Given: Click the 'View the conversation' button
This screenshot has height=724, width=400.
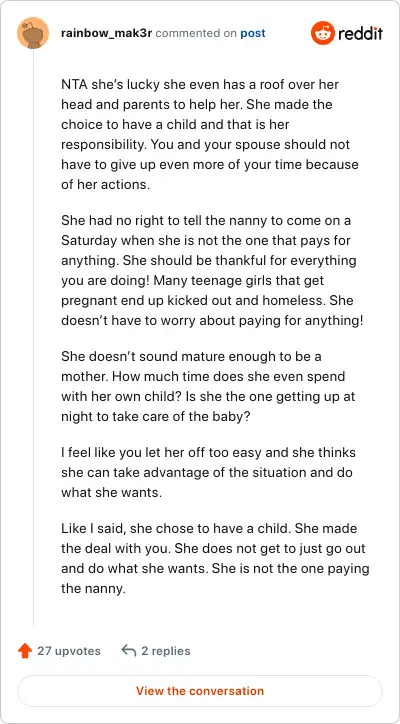Looking at the screenshot, I should pyautogui.click(x=200, y=691).
